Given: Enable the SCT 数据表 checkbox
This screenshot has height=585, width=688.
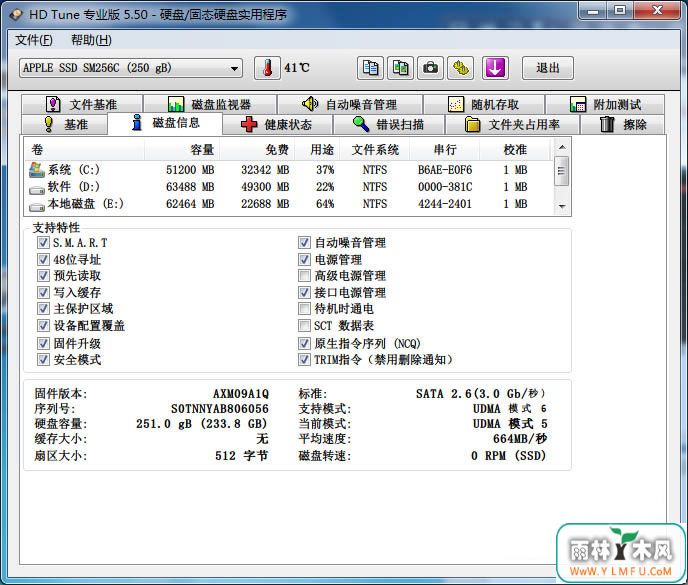Looking at the screenshot, I should pos(304,326).
